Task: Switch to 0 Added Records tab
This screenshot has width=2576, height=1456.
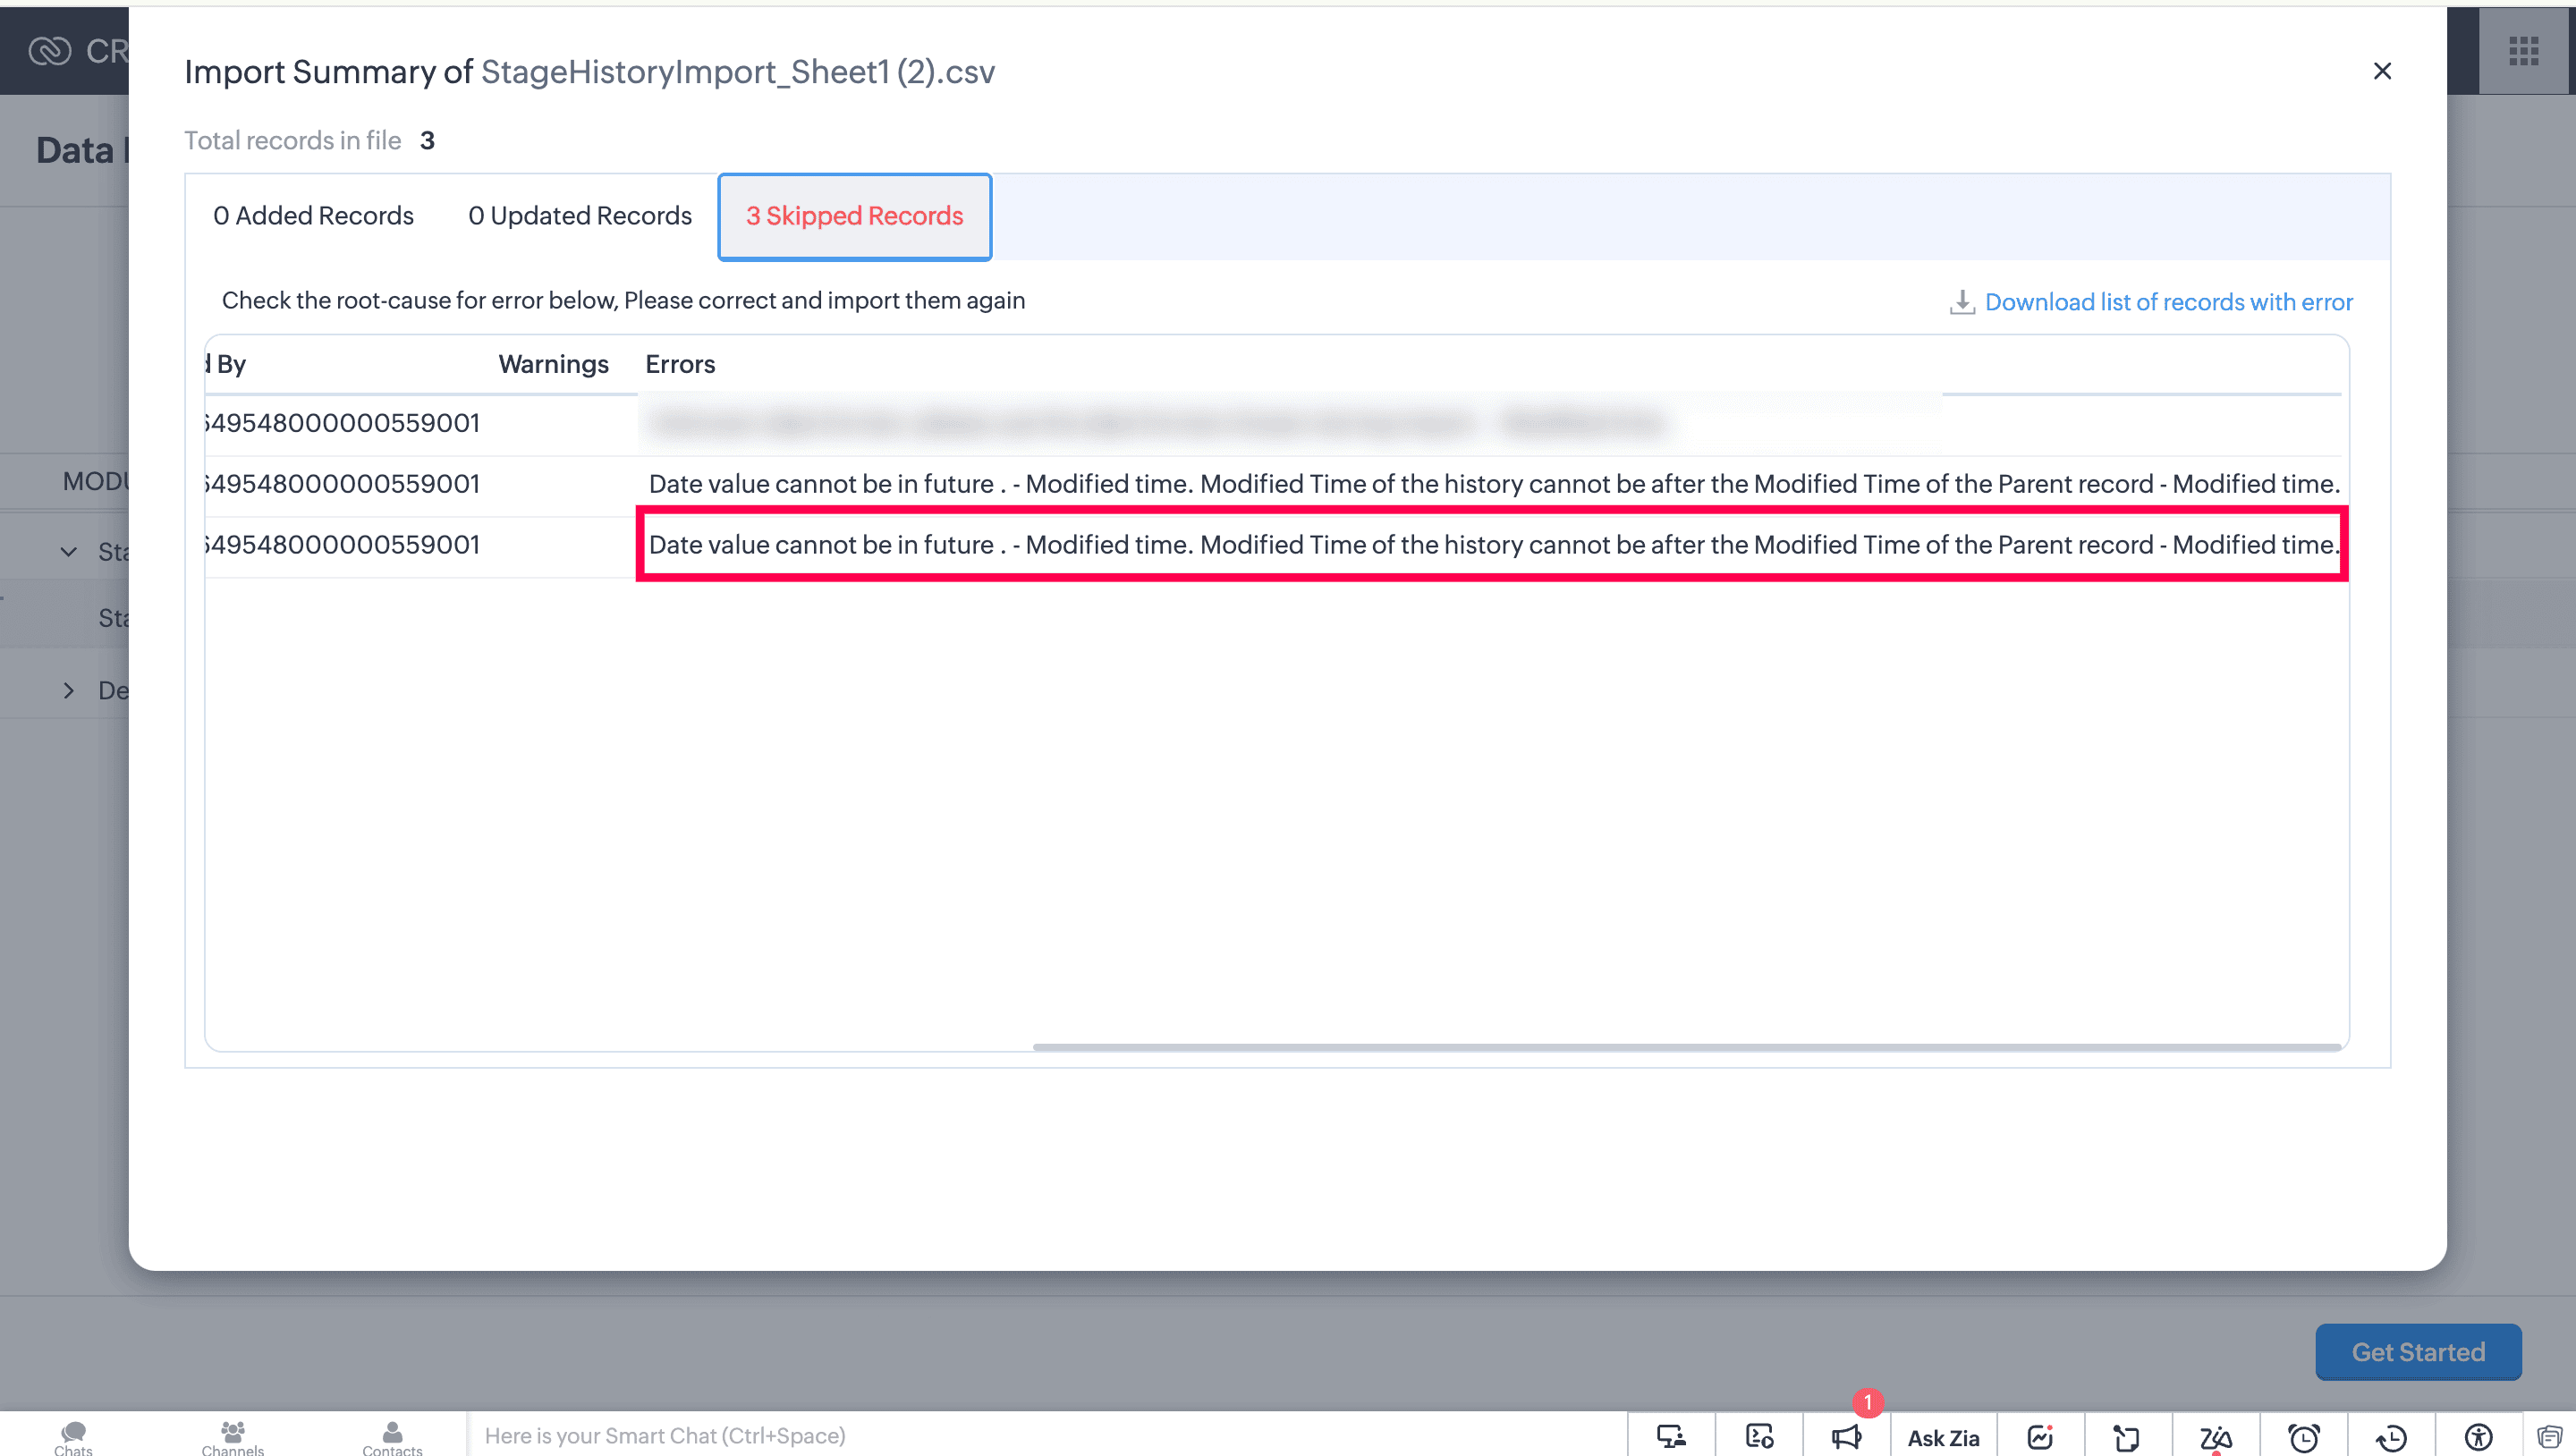Action: click(x=313, y=216)
